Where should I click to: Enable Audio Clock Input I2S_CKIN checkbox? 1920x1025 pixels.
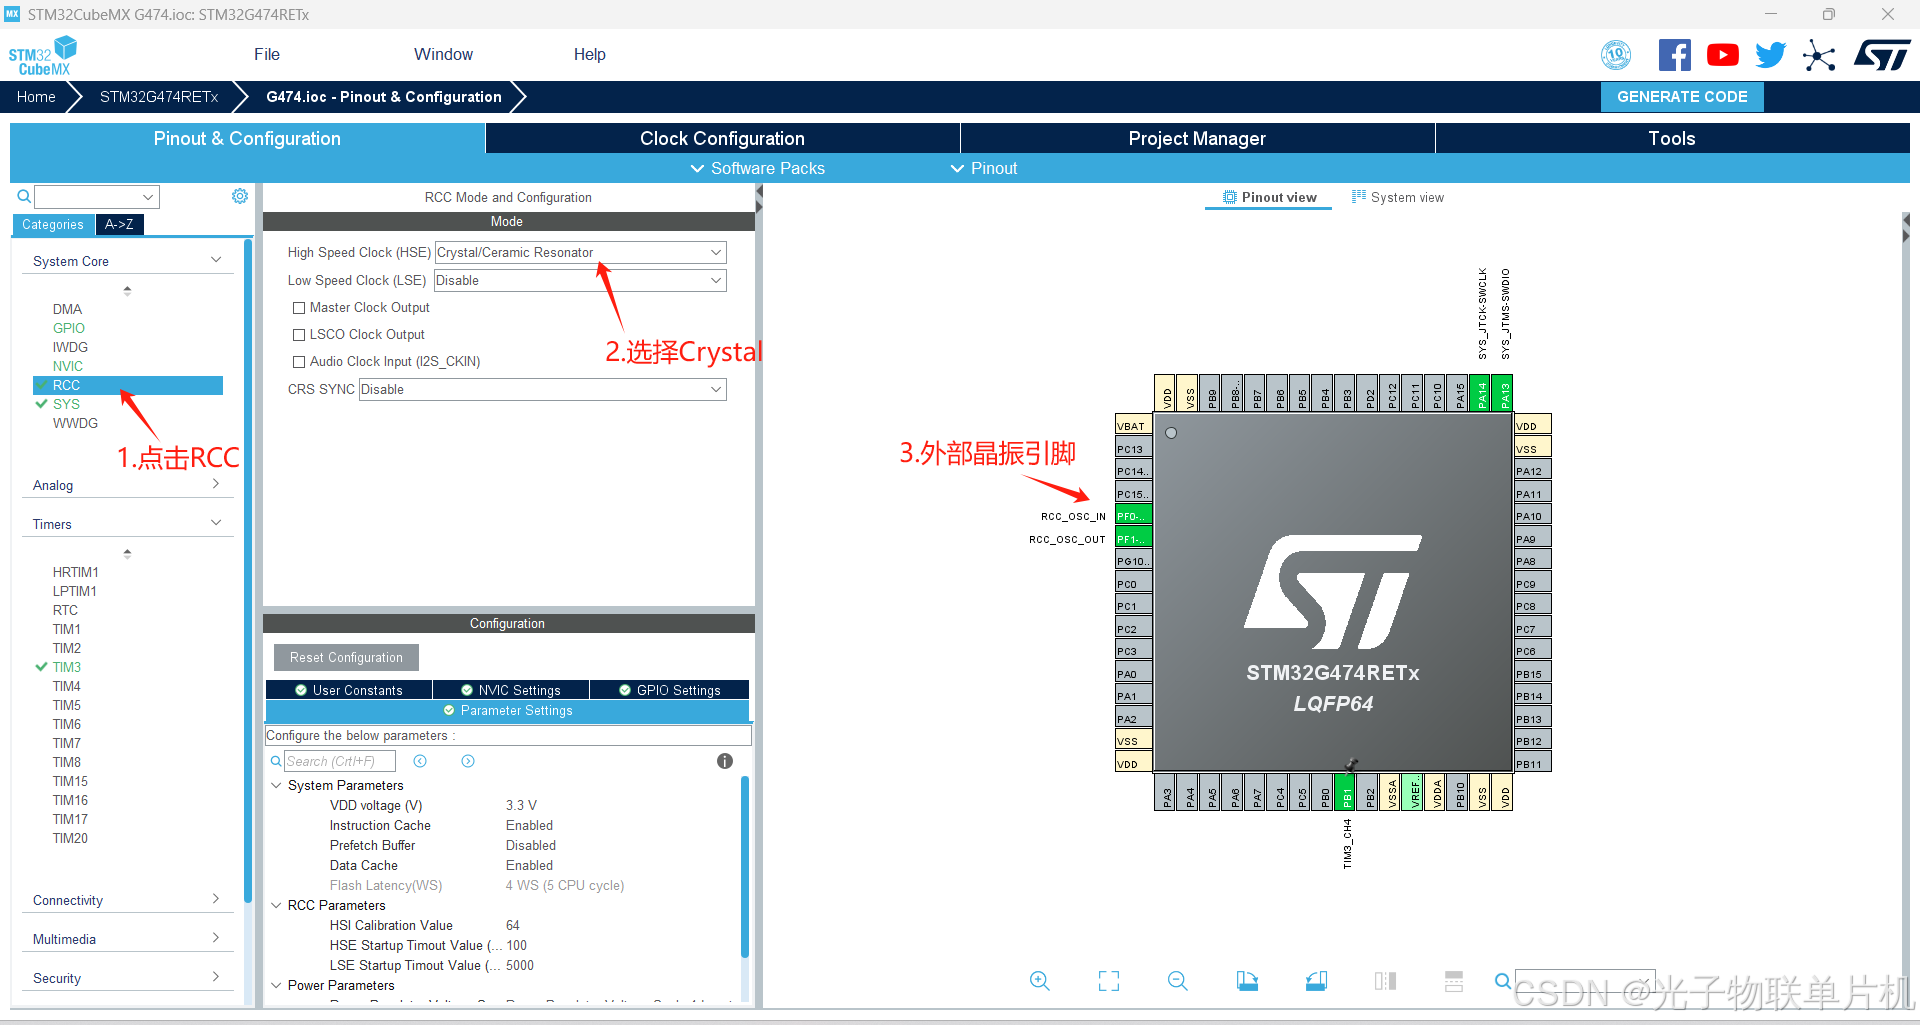299,362
